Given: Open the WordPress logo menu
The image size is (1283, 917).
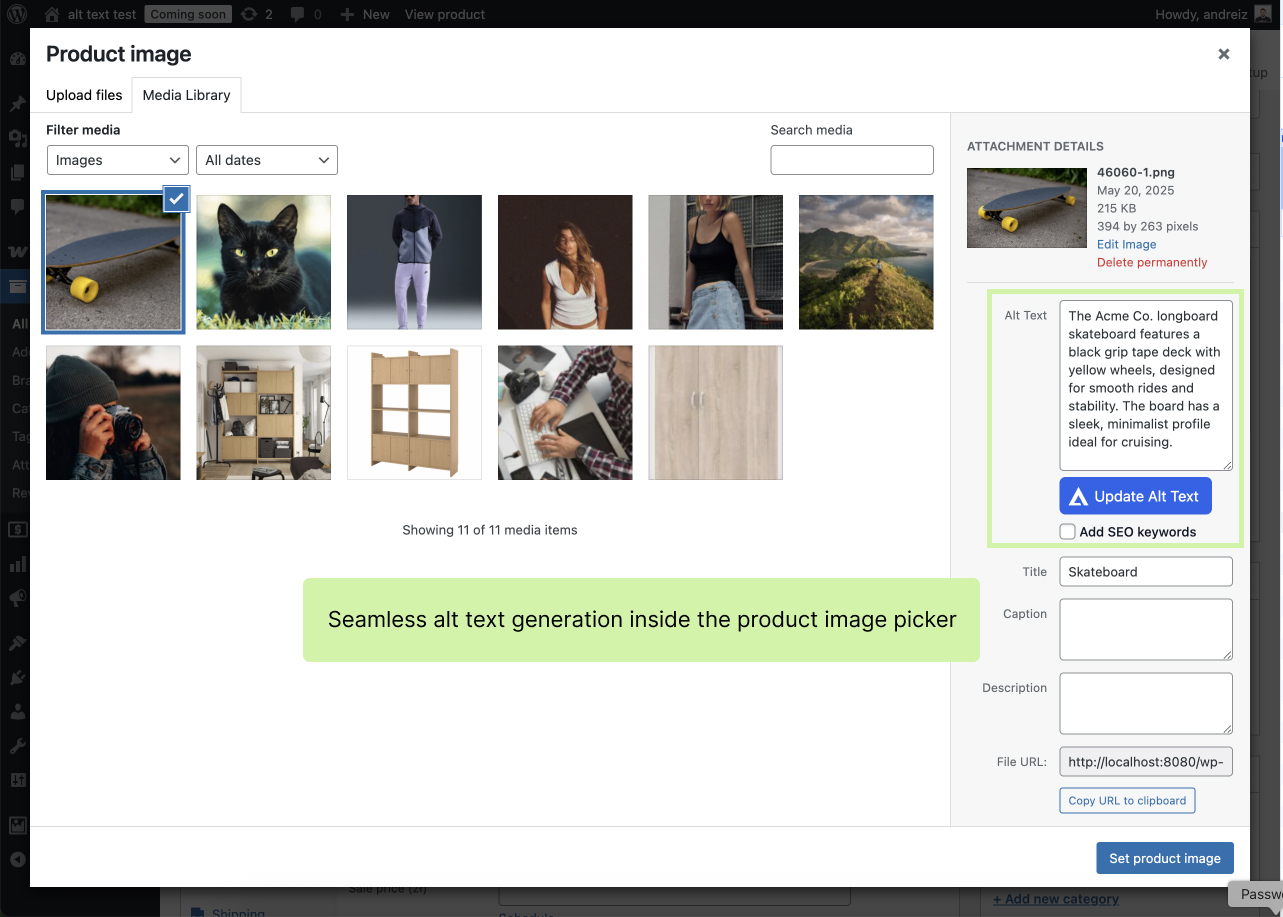Looking at the screenshot, I should pyautogui.click(x=16, y=14).
